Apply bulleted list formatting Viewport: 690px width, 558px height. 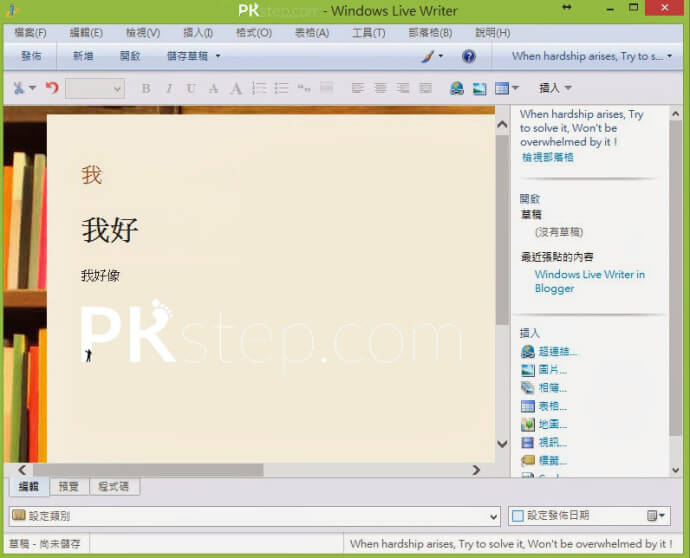281,88
